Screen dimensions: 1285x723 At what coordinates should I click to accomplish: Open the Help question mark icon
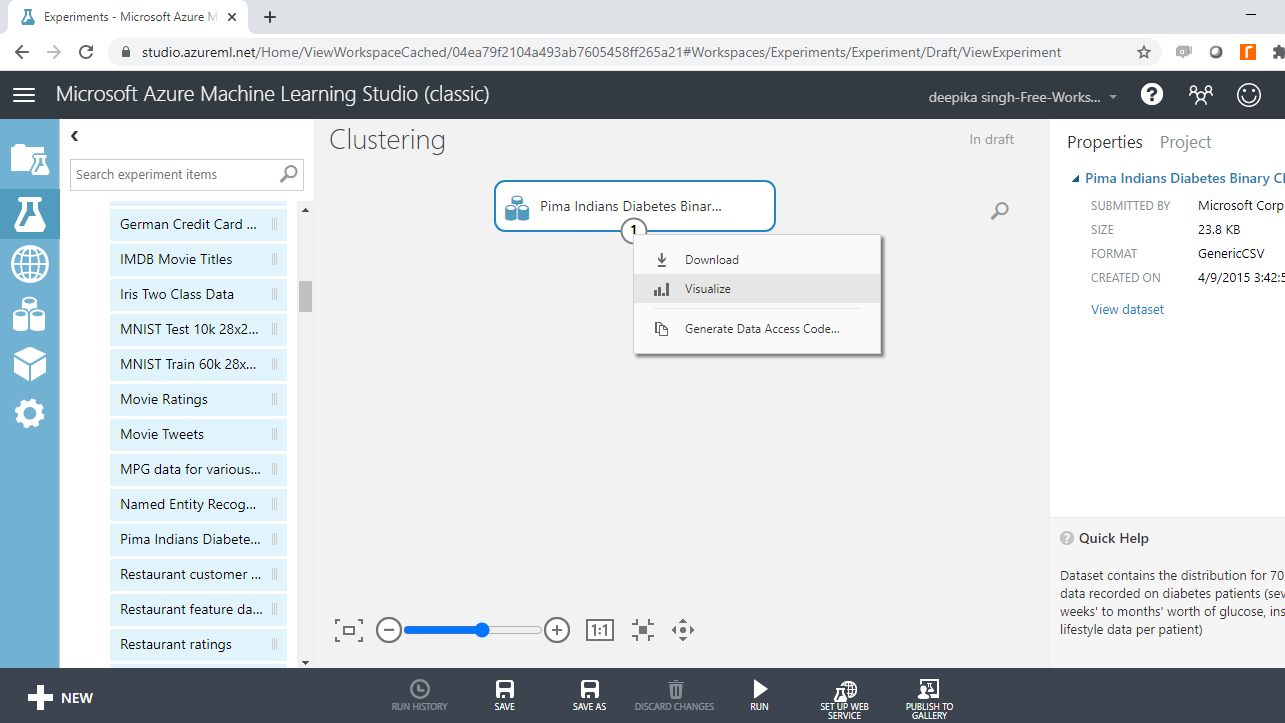click(1152, 94)
